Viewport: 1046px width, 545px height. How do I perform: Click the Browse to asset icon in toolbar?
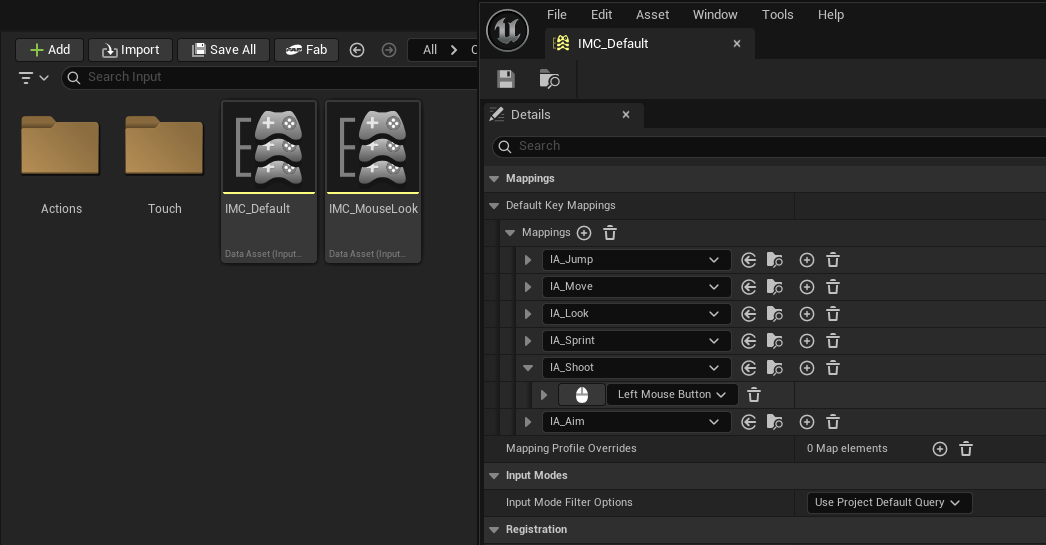tap(549, 79)
